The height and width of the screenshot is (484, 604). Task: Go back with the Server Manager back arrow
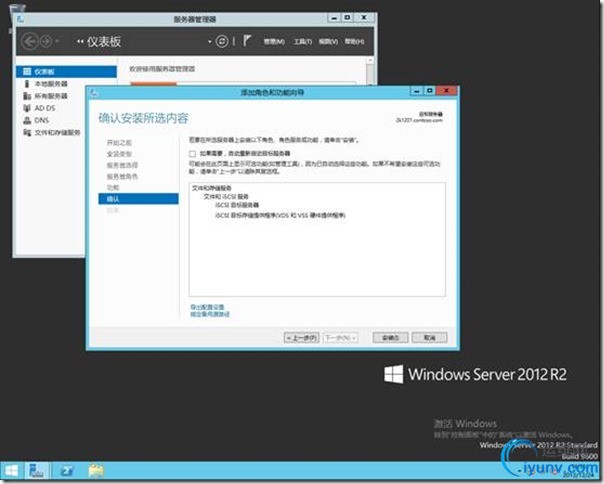point(30,41)
